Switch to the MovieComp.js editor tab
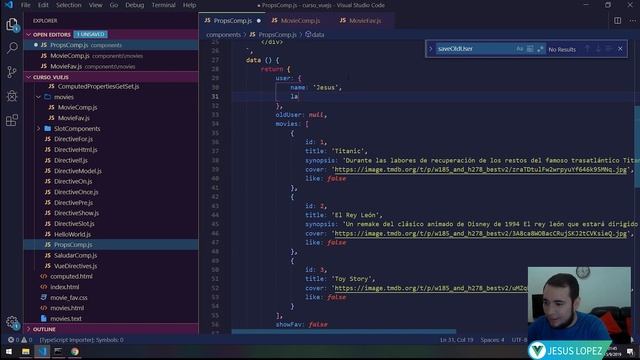640x360 pixels. click(x=300, y=20)
